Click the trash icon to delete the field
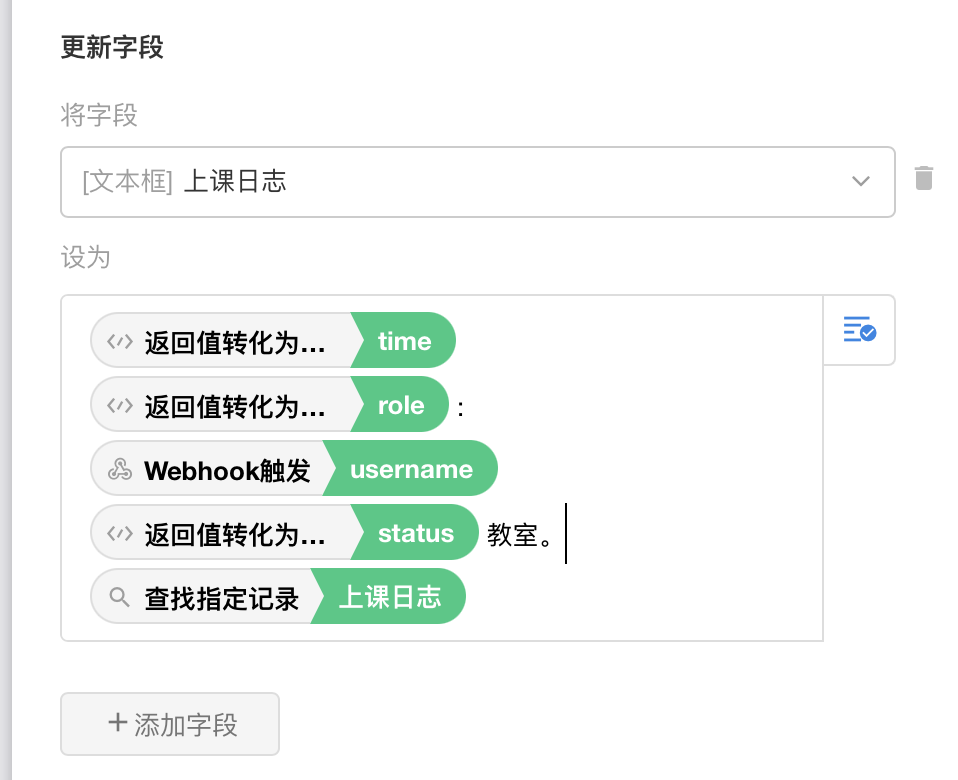This screenshot has width=958, height=780. (x=923, y=179)
